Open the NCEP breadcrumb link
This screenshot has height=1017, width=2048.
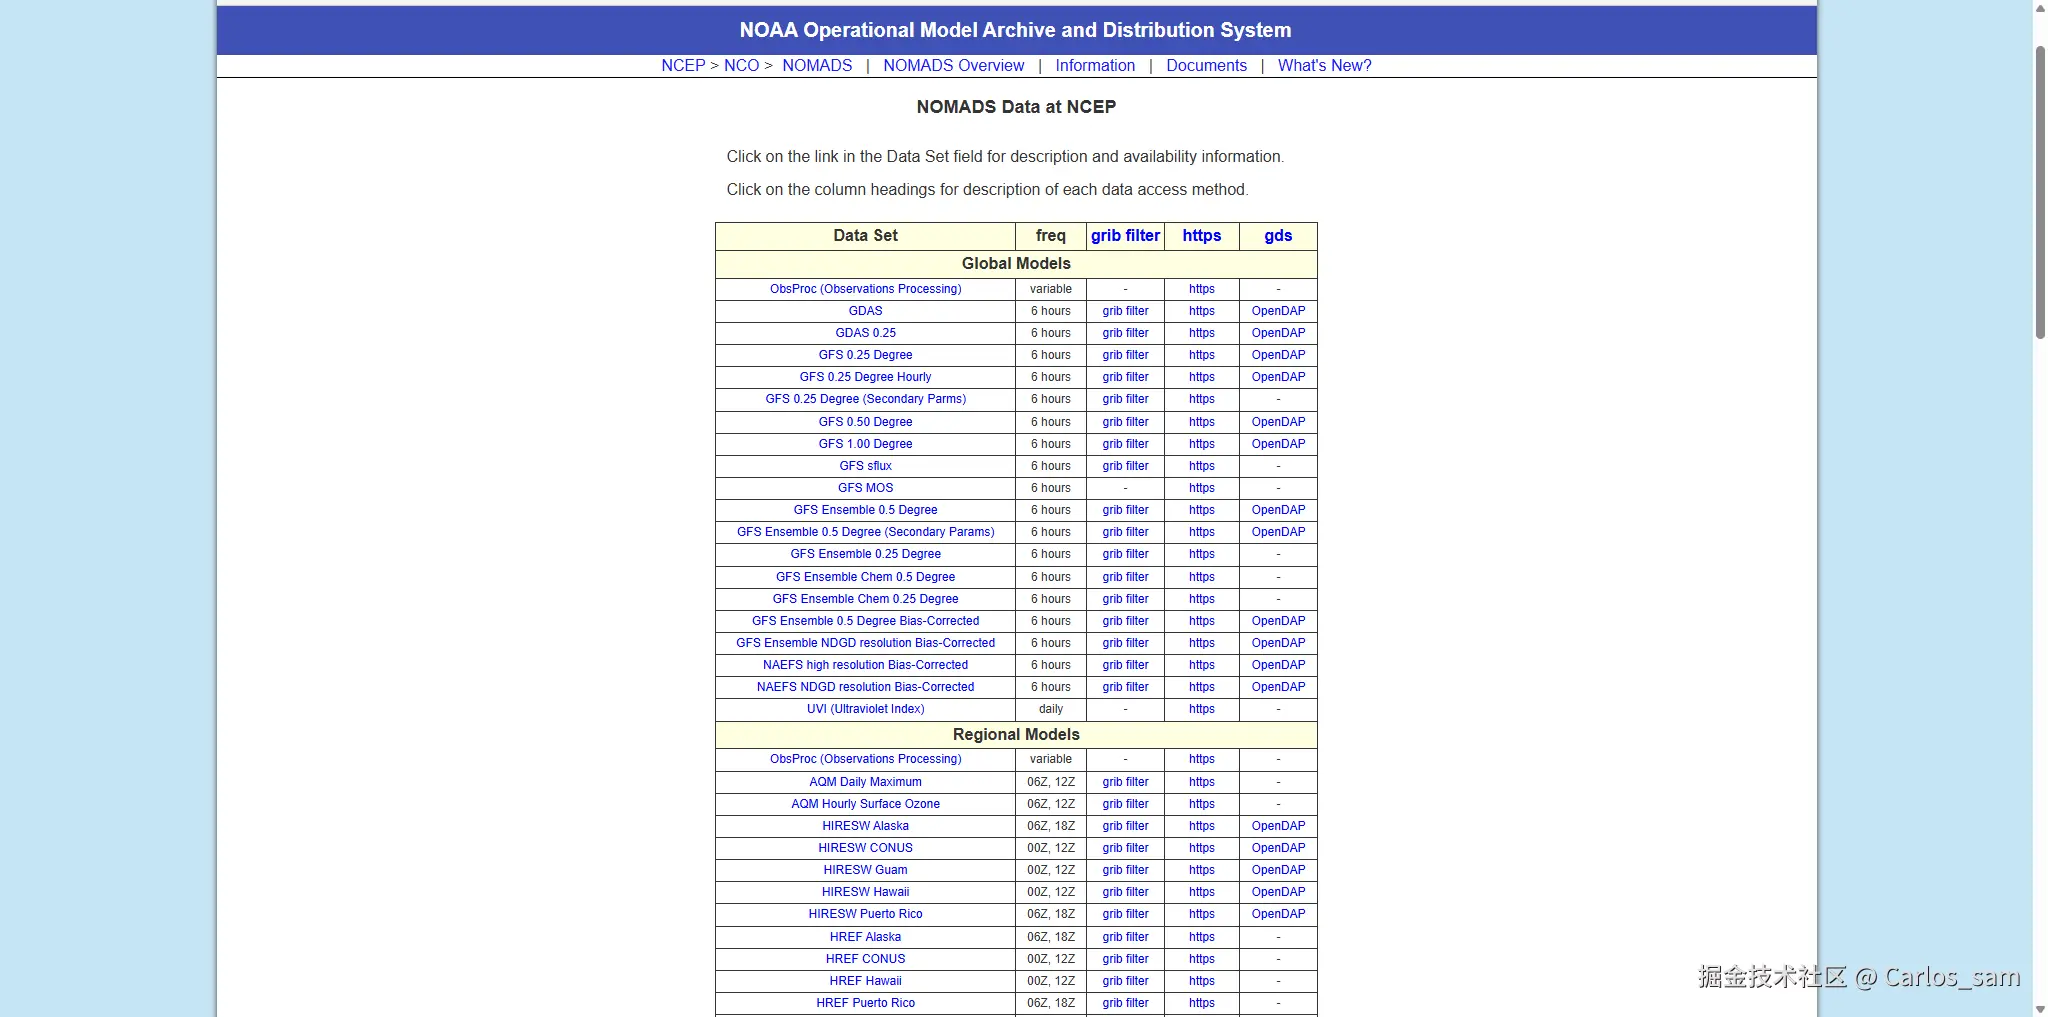683,66
